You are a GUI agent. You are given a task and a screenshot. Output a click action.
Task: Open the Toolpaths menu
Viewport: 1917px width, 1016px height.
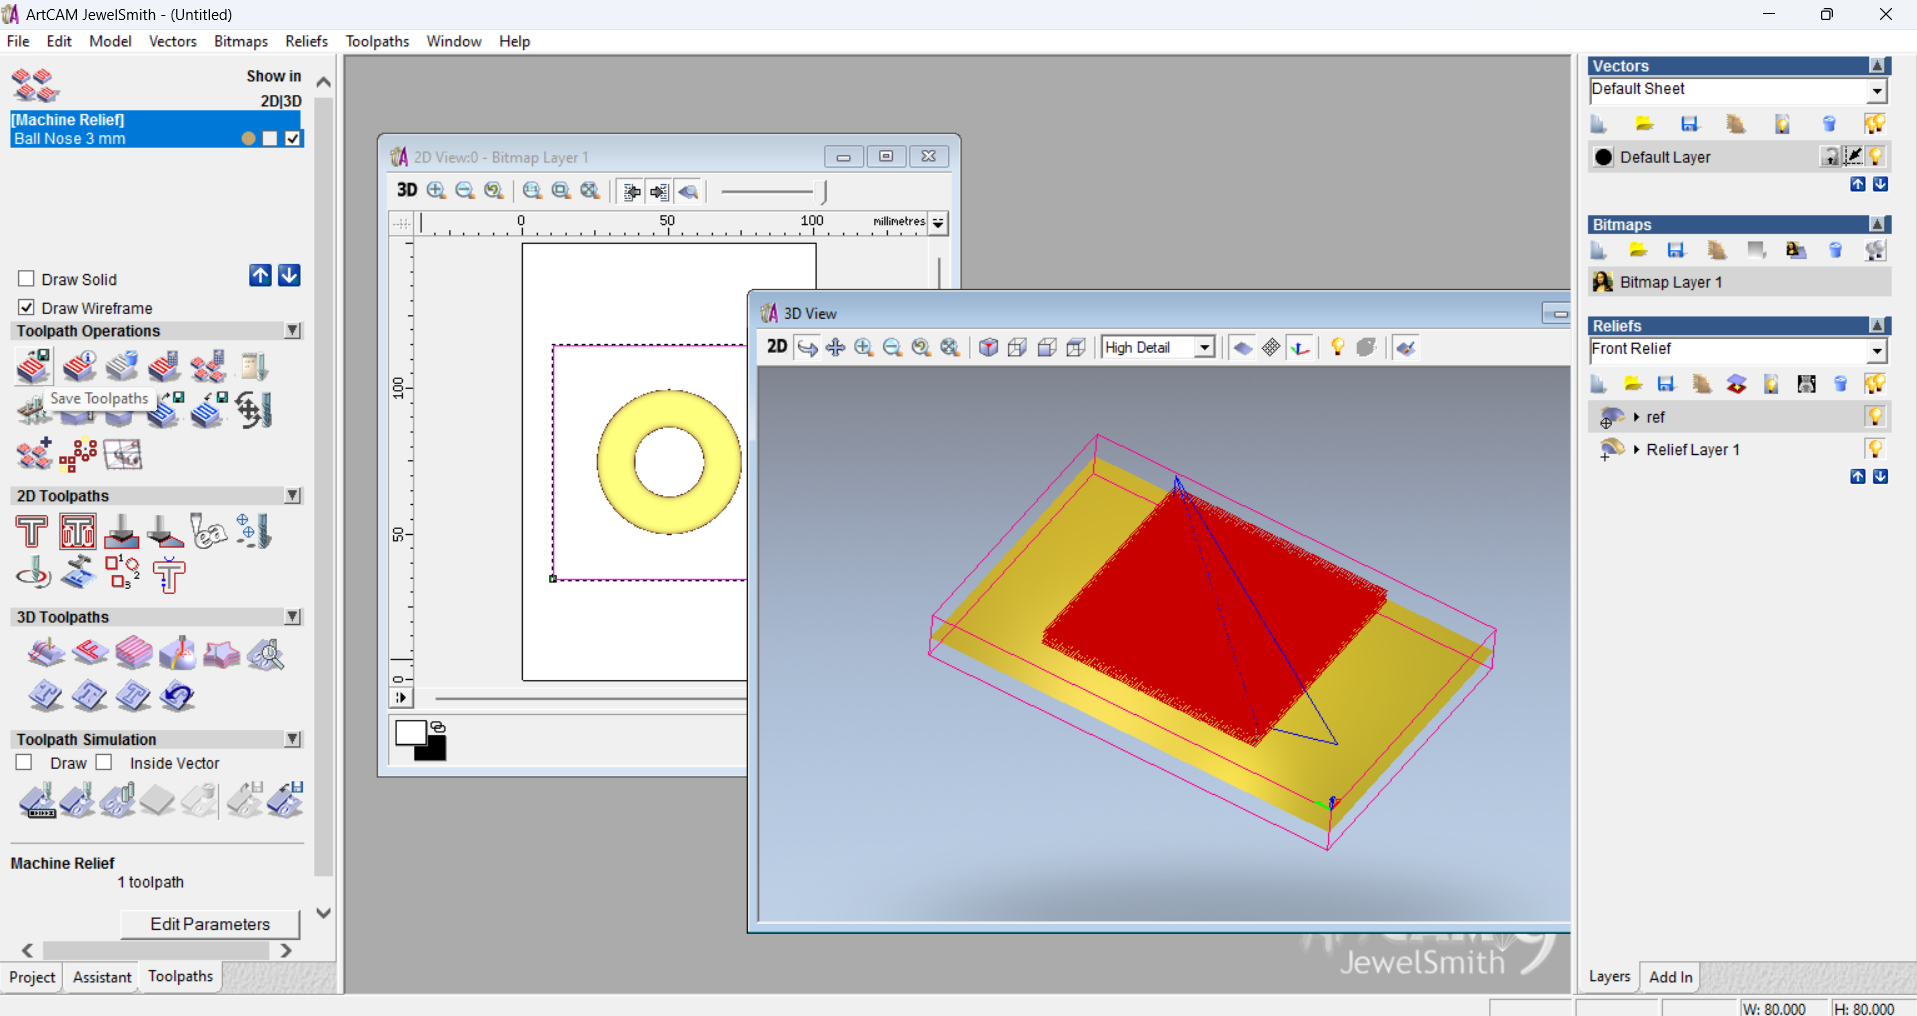click(377, 41)
